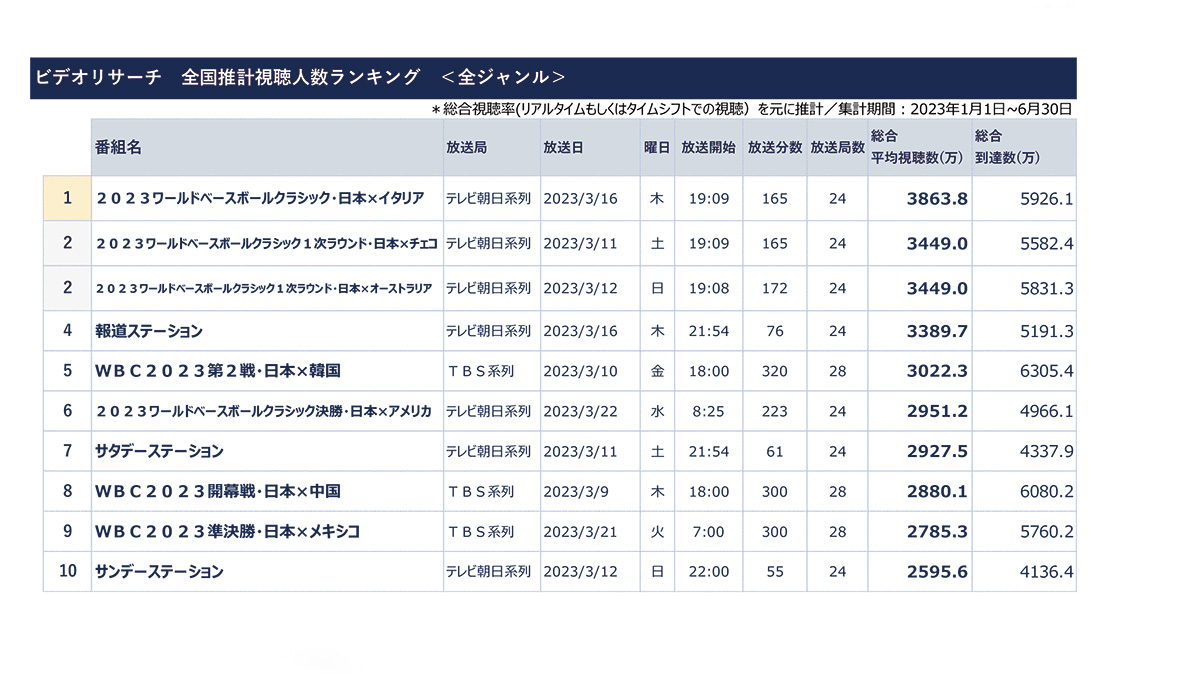Click the broadcast date 2023/3/22
The width and height of the screenshot is (1200, 686).
click(581, 411)
